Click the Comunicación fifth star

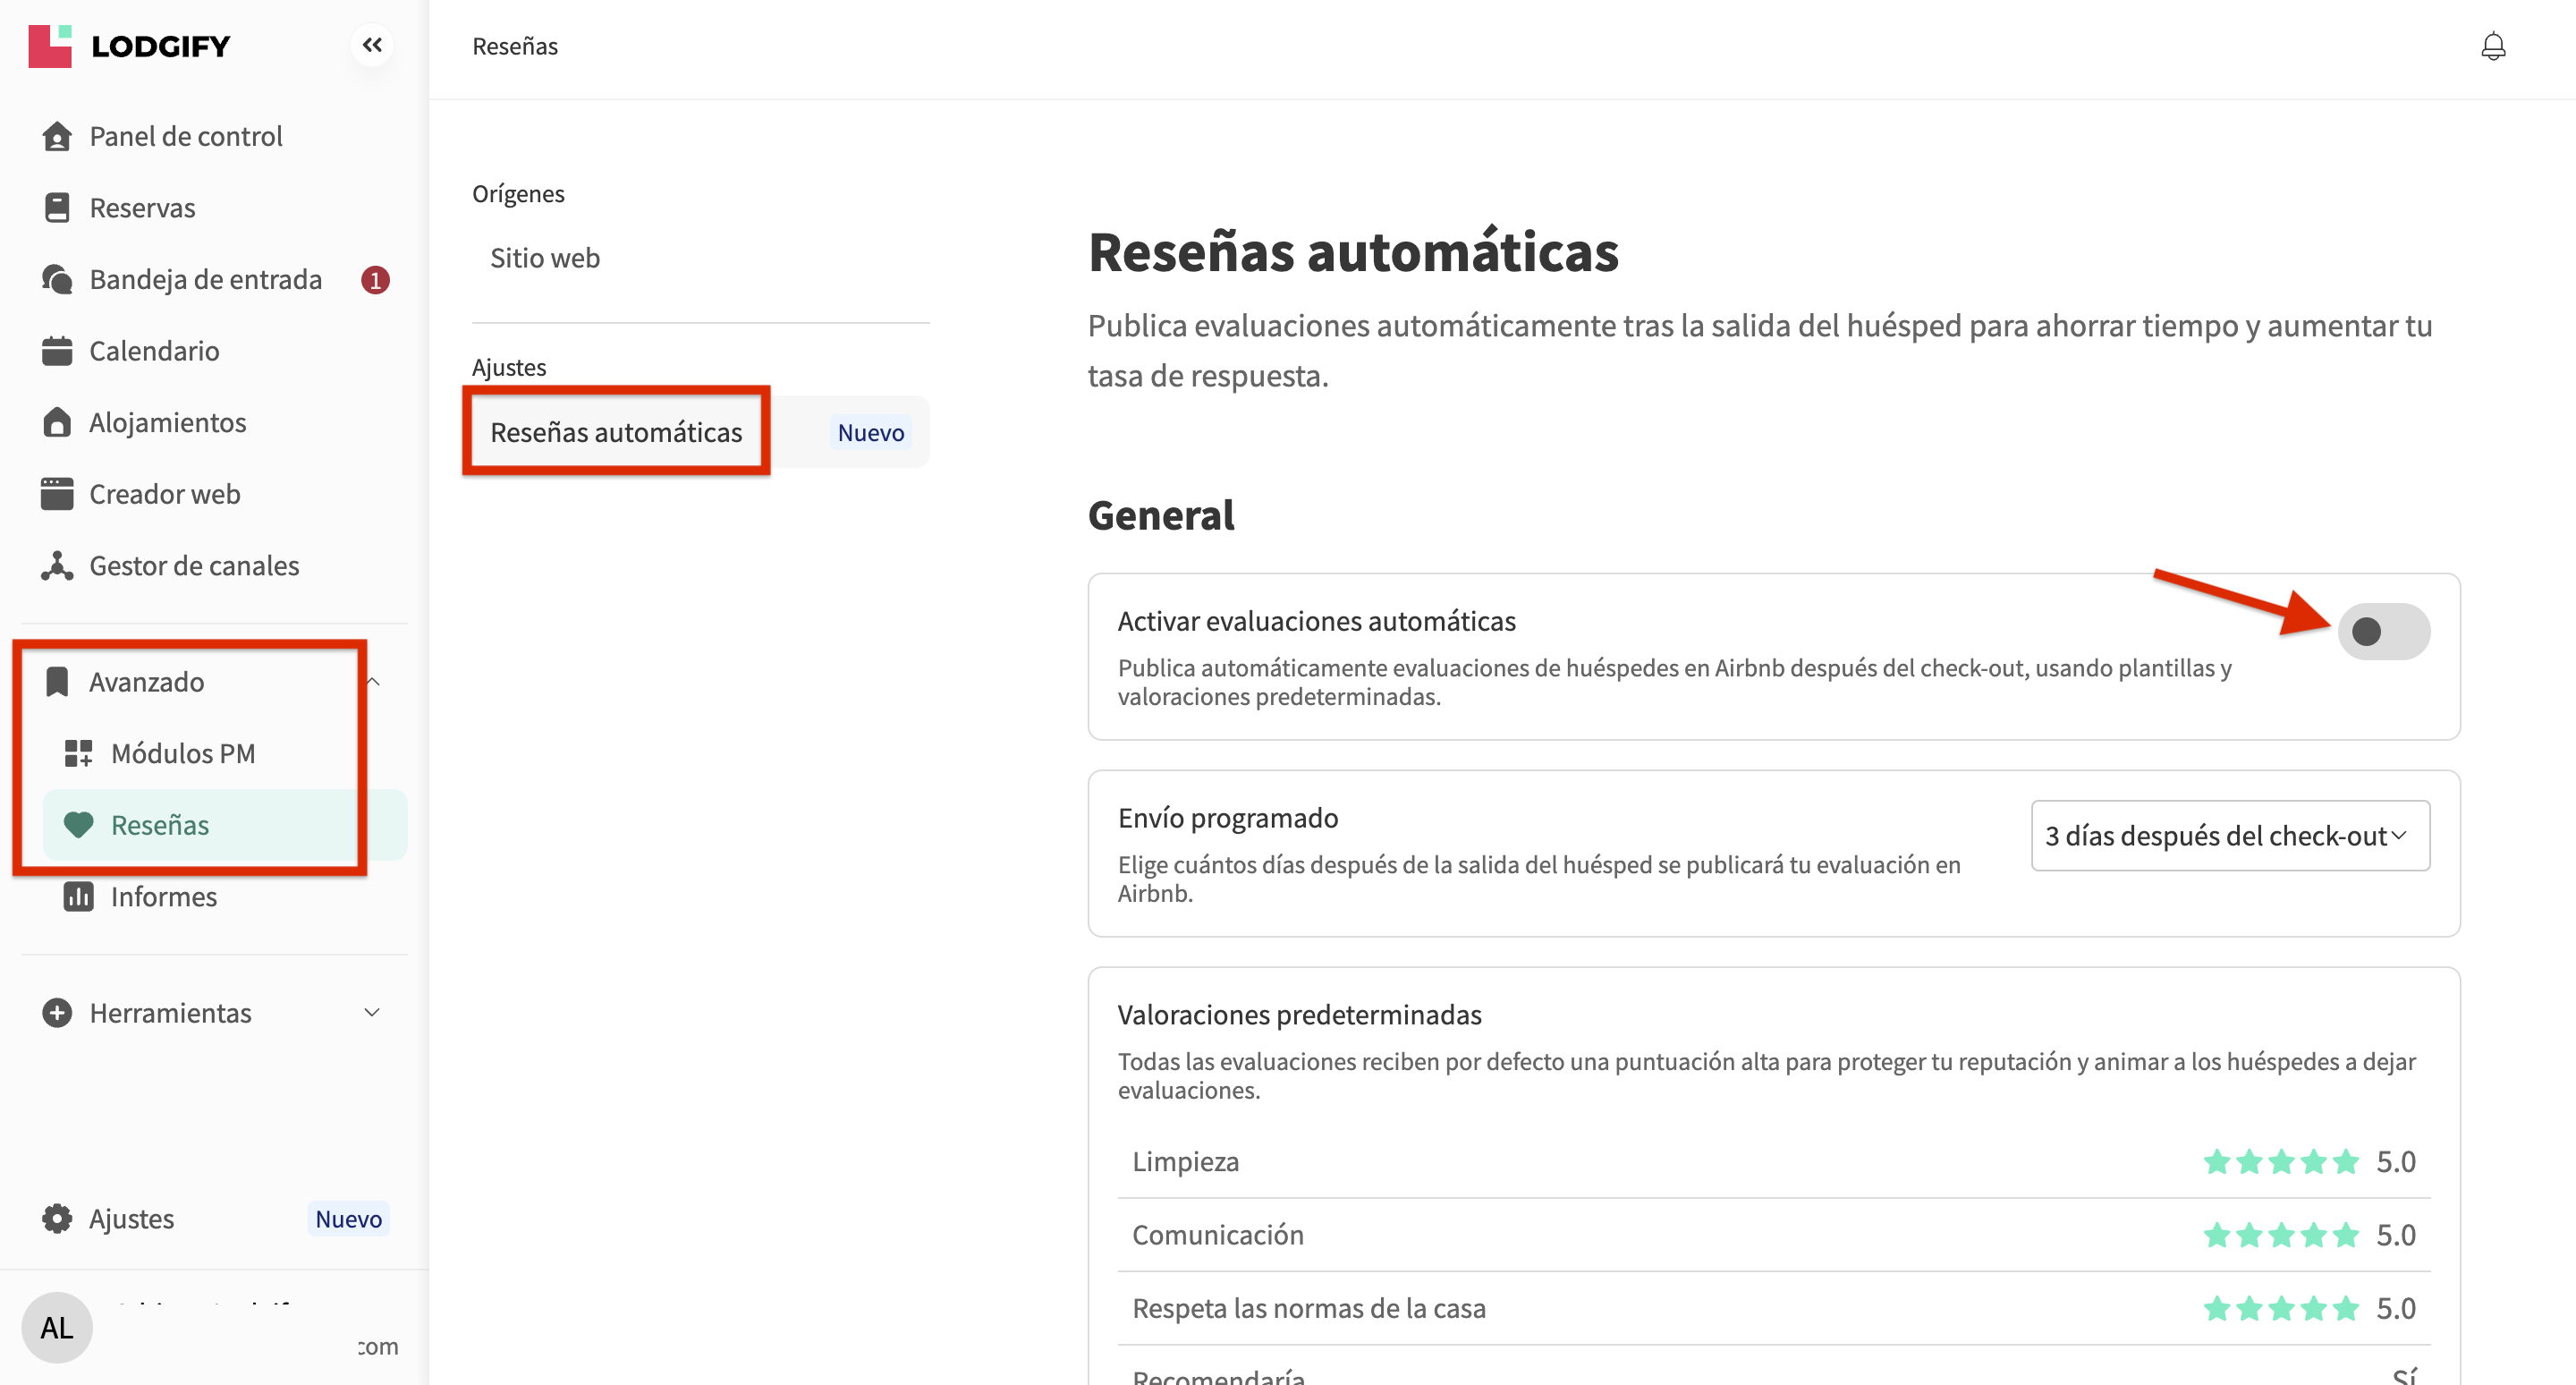click(x=2345, y=1236)
